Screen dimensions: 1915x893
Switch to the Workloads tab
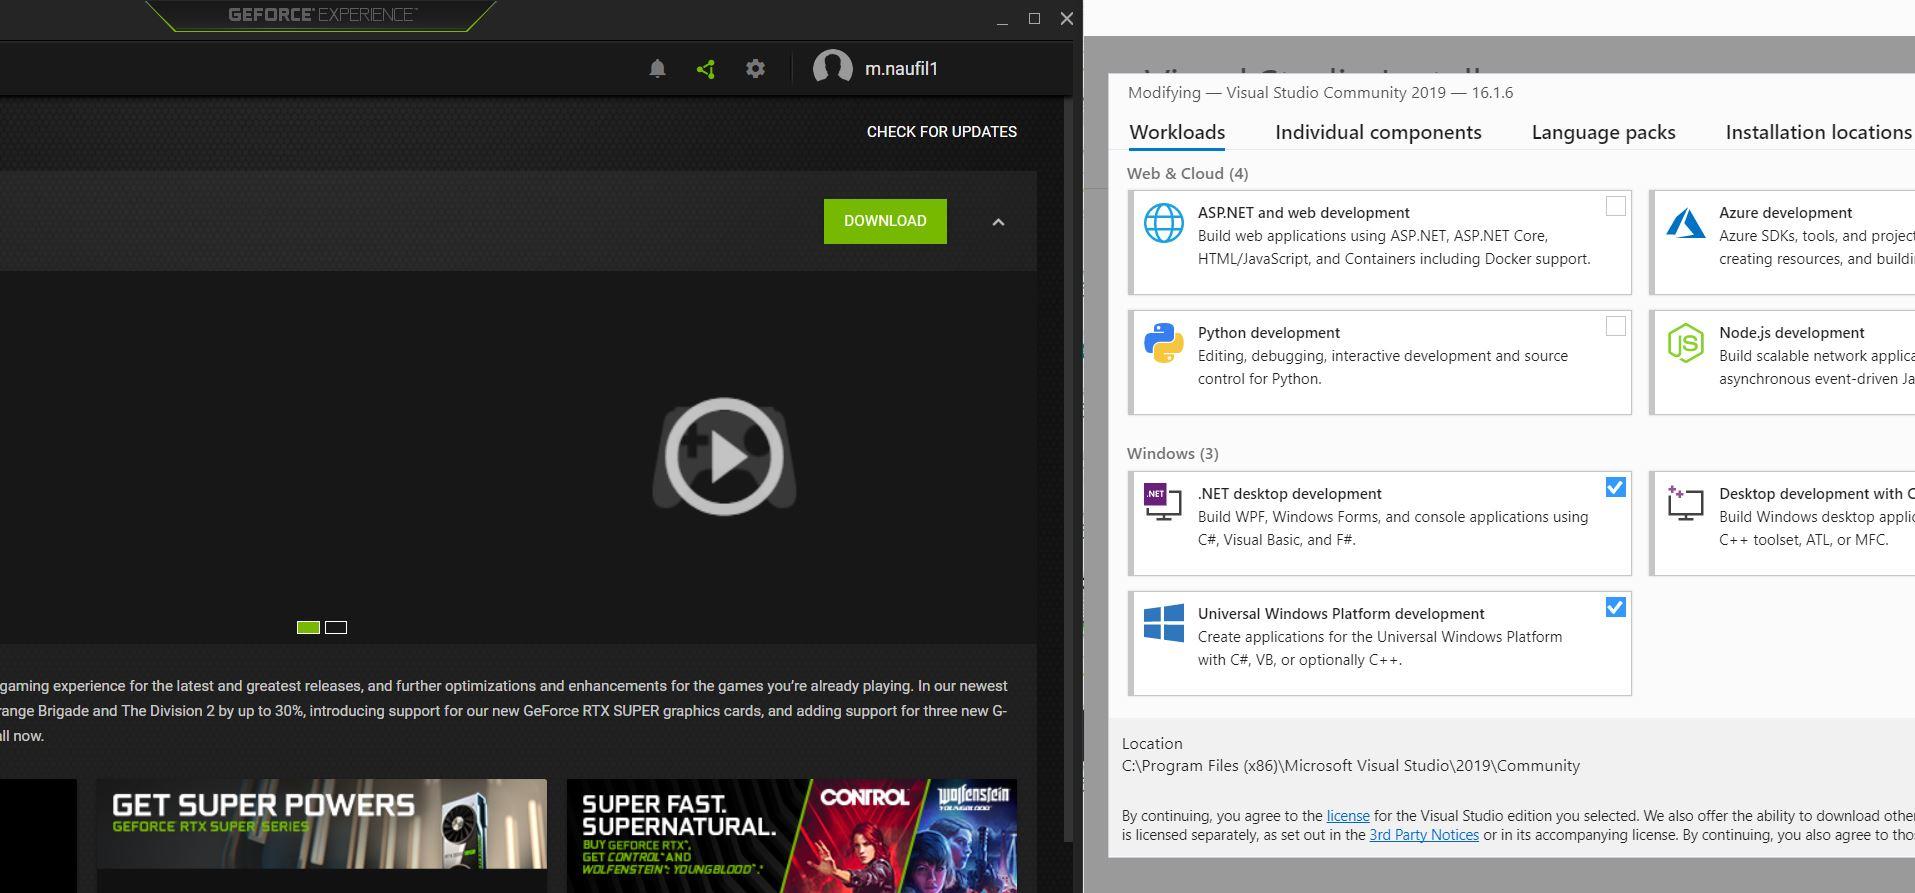(1177, 132)
